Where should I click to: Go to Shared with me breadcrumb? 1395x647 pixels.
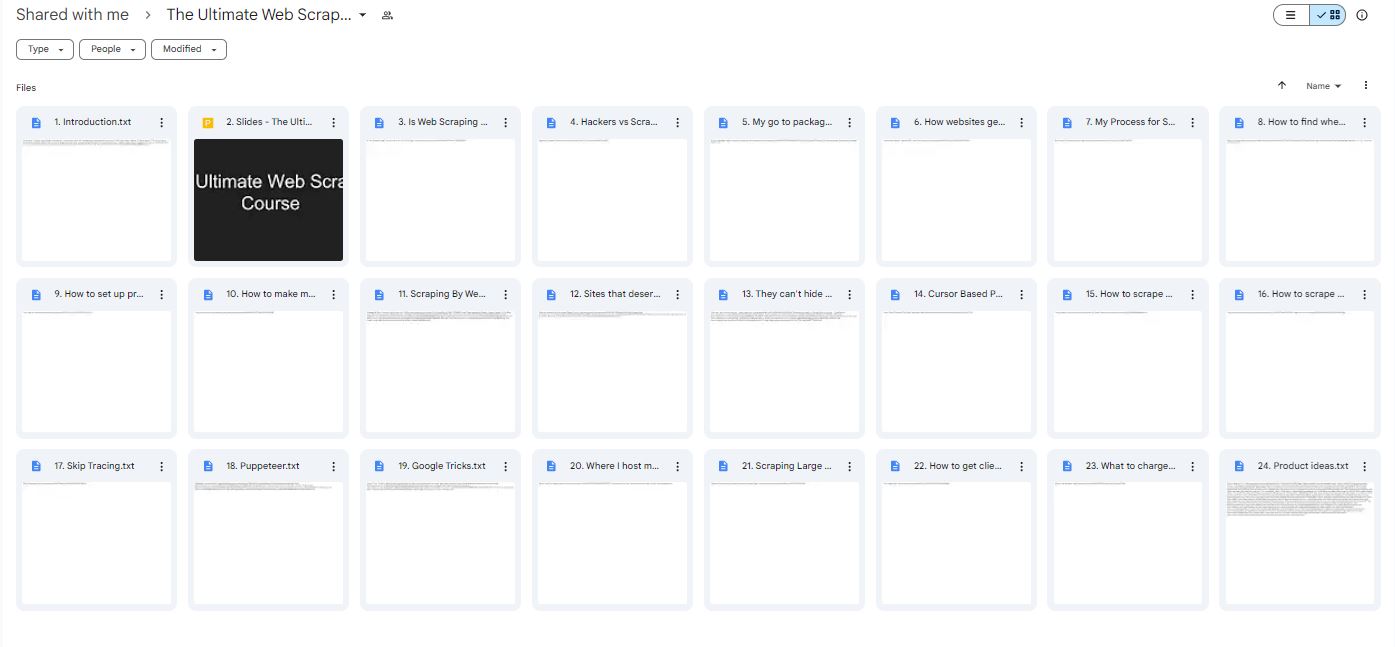pos(72,15)
